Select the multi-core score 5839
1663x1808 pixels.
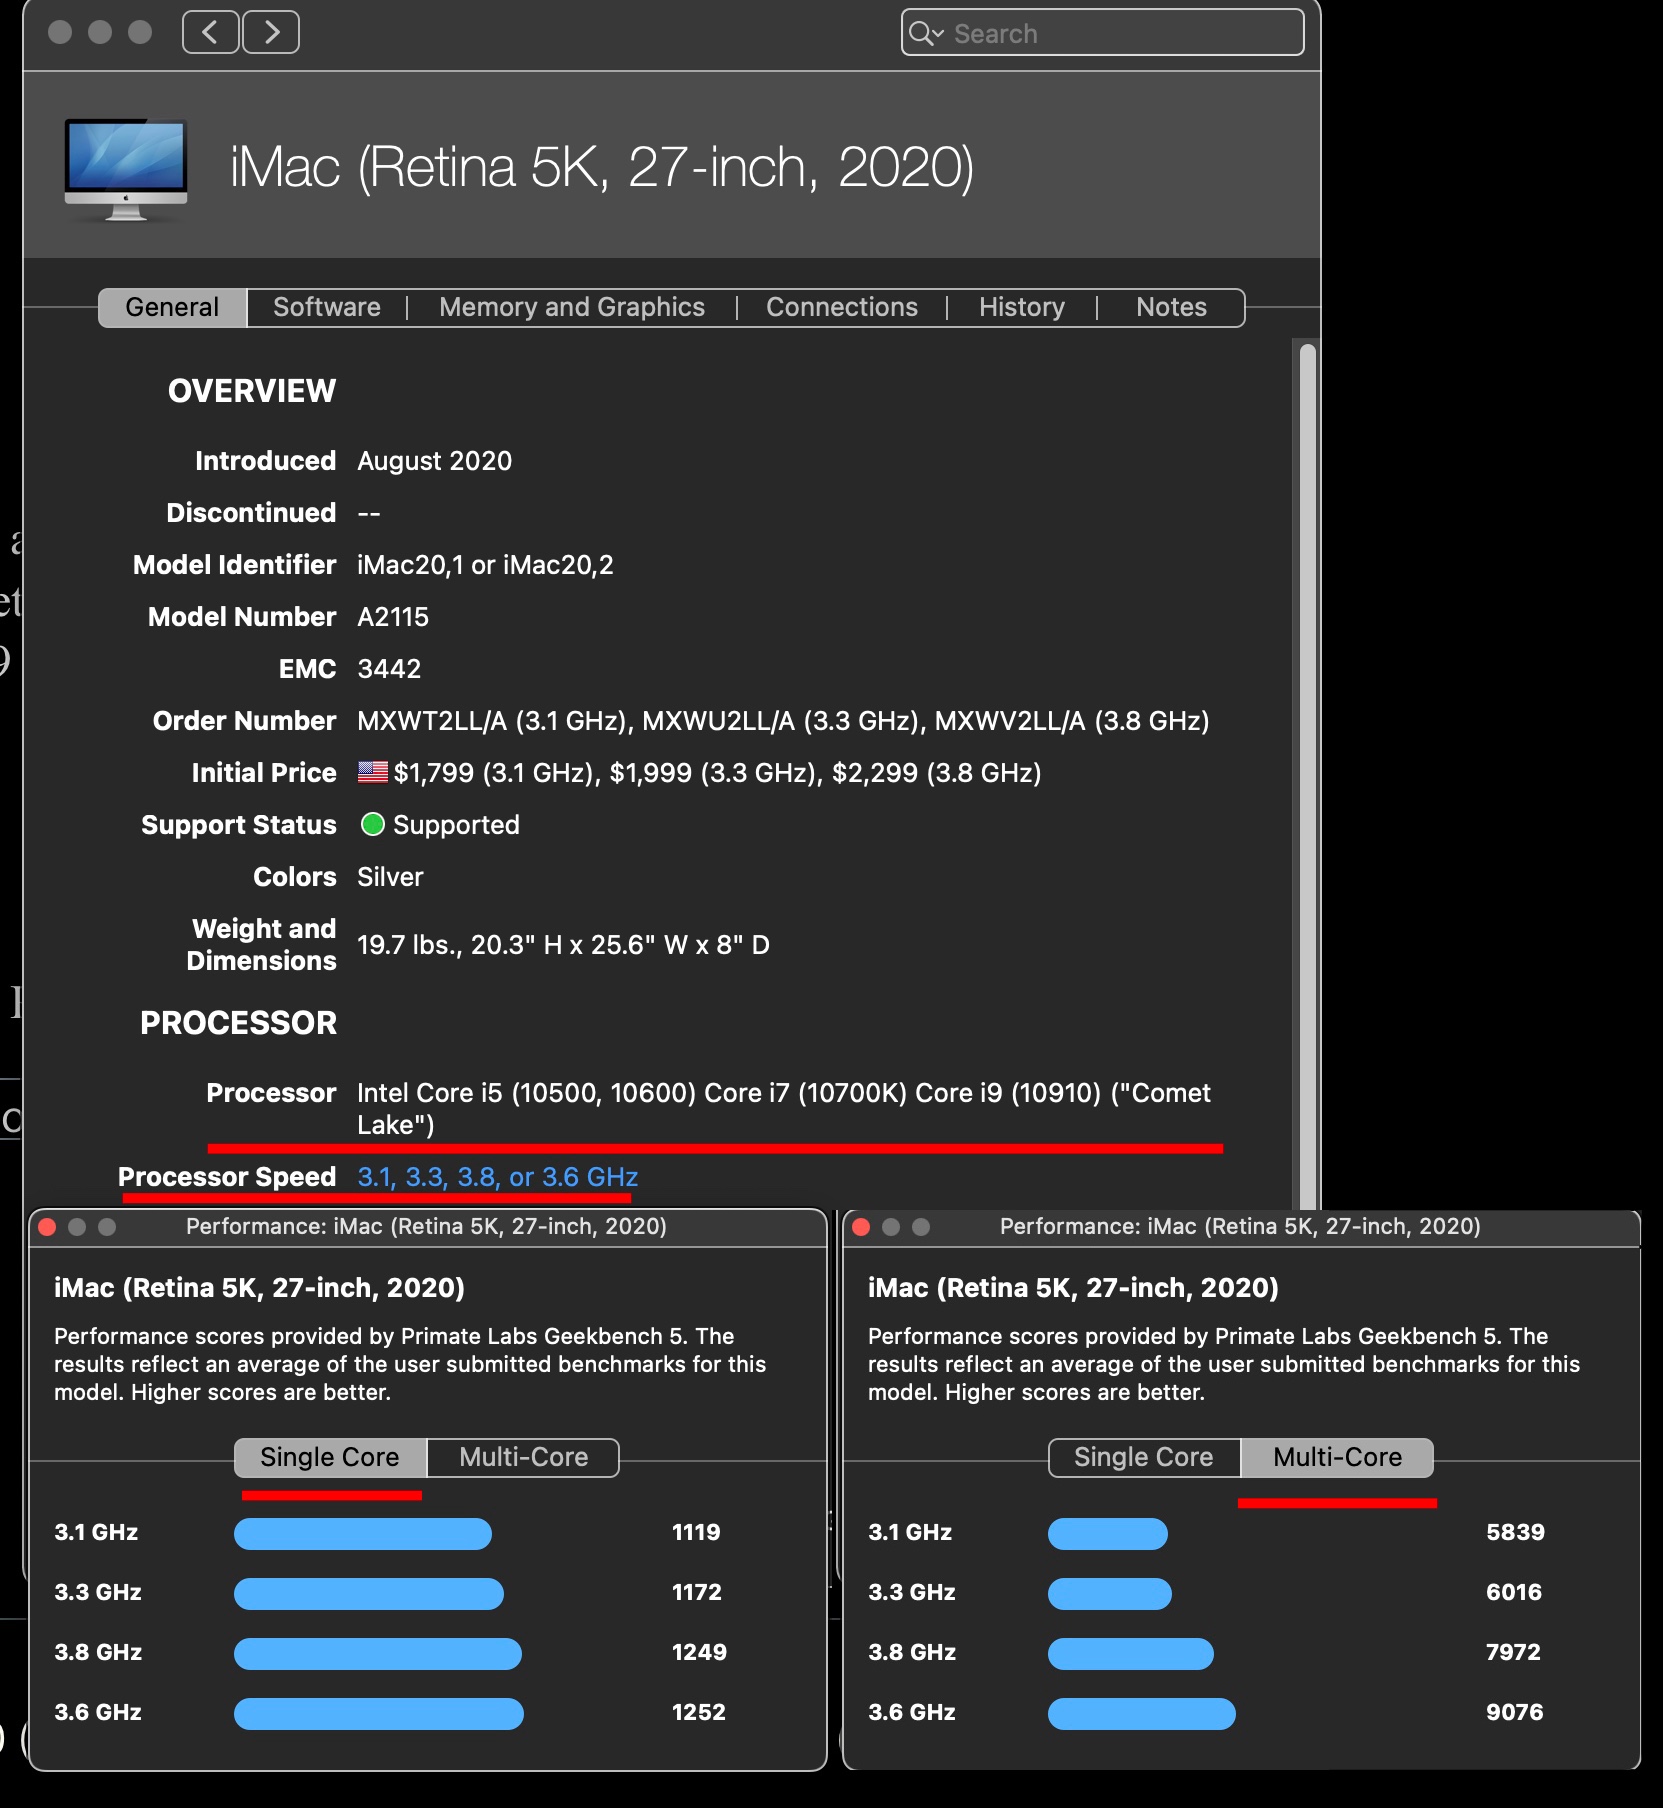pos(1515,1532)
